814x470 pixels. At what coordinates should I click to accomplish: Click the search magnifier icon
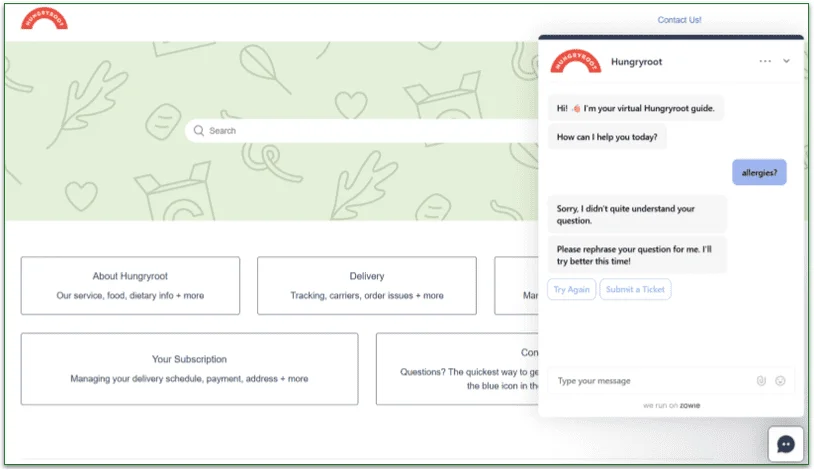point(198,130)
